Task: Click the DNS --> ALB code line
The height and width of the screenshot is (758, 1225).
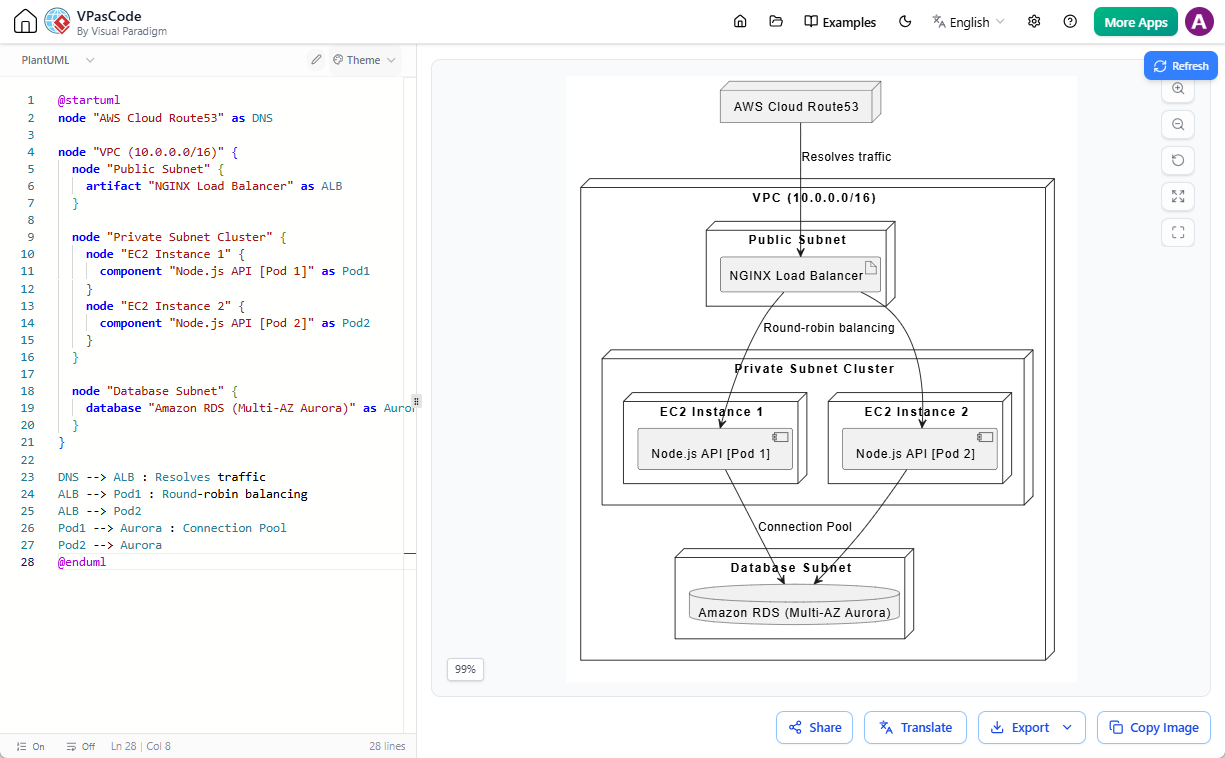Action: click(162, 477)
